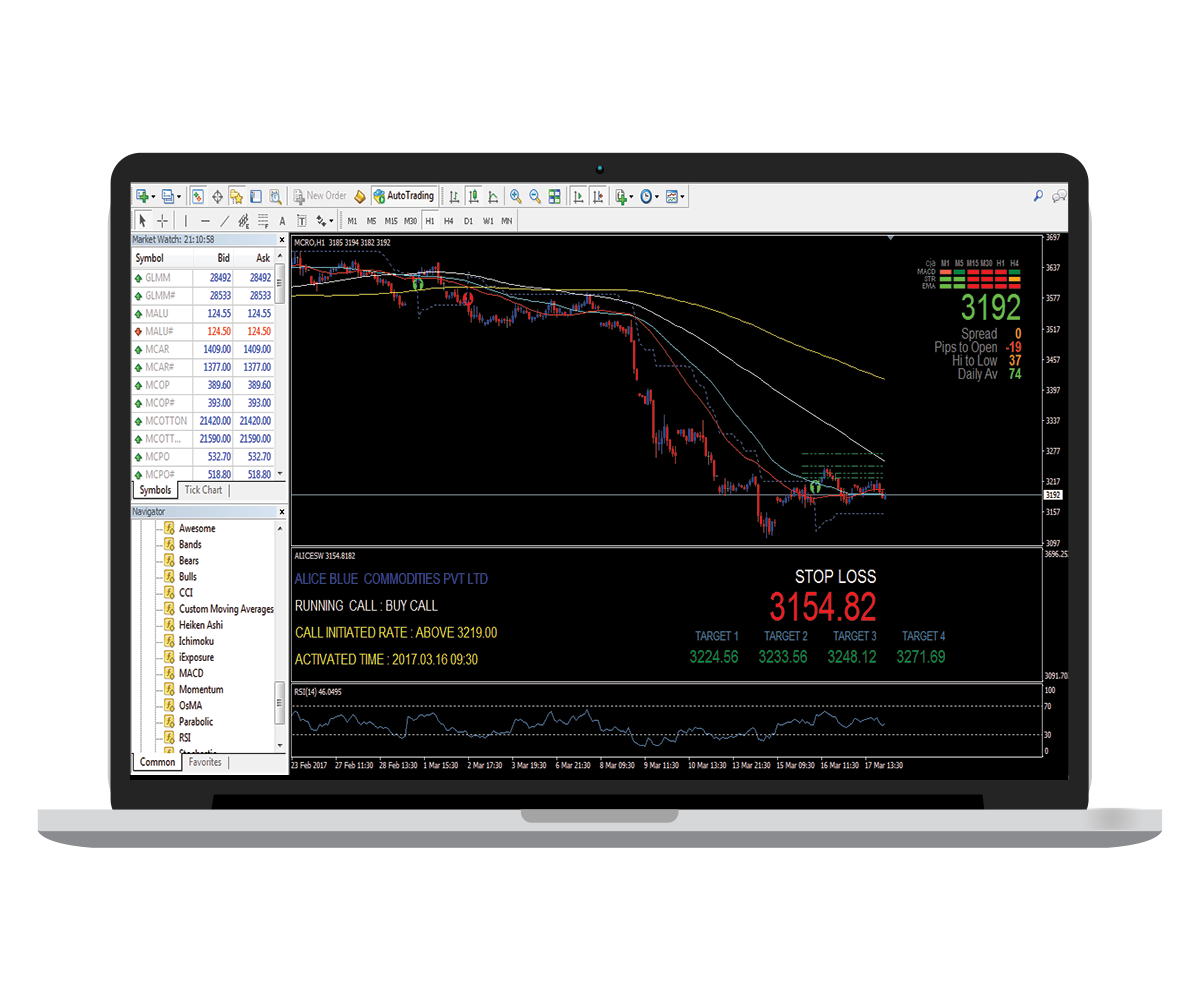Click the Bid column header
Image resolution: width=1200 pixels, height=1000 pixels.
coord(213,258)
